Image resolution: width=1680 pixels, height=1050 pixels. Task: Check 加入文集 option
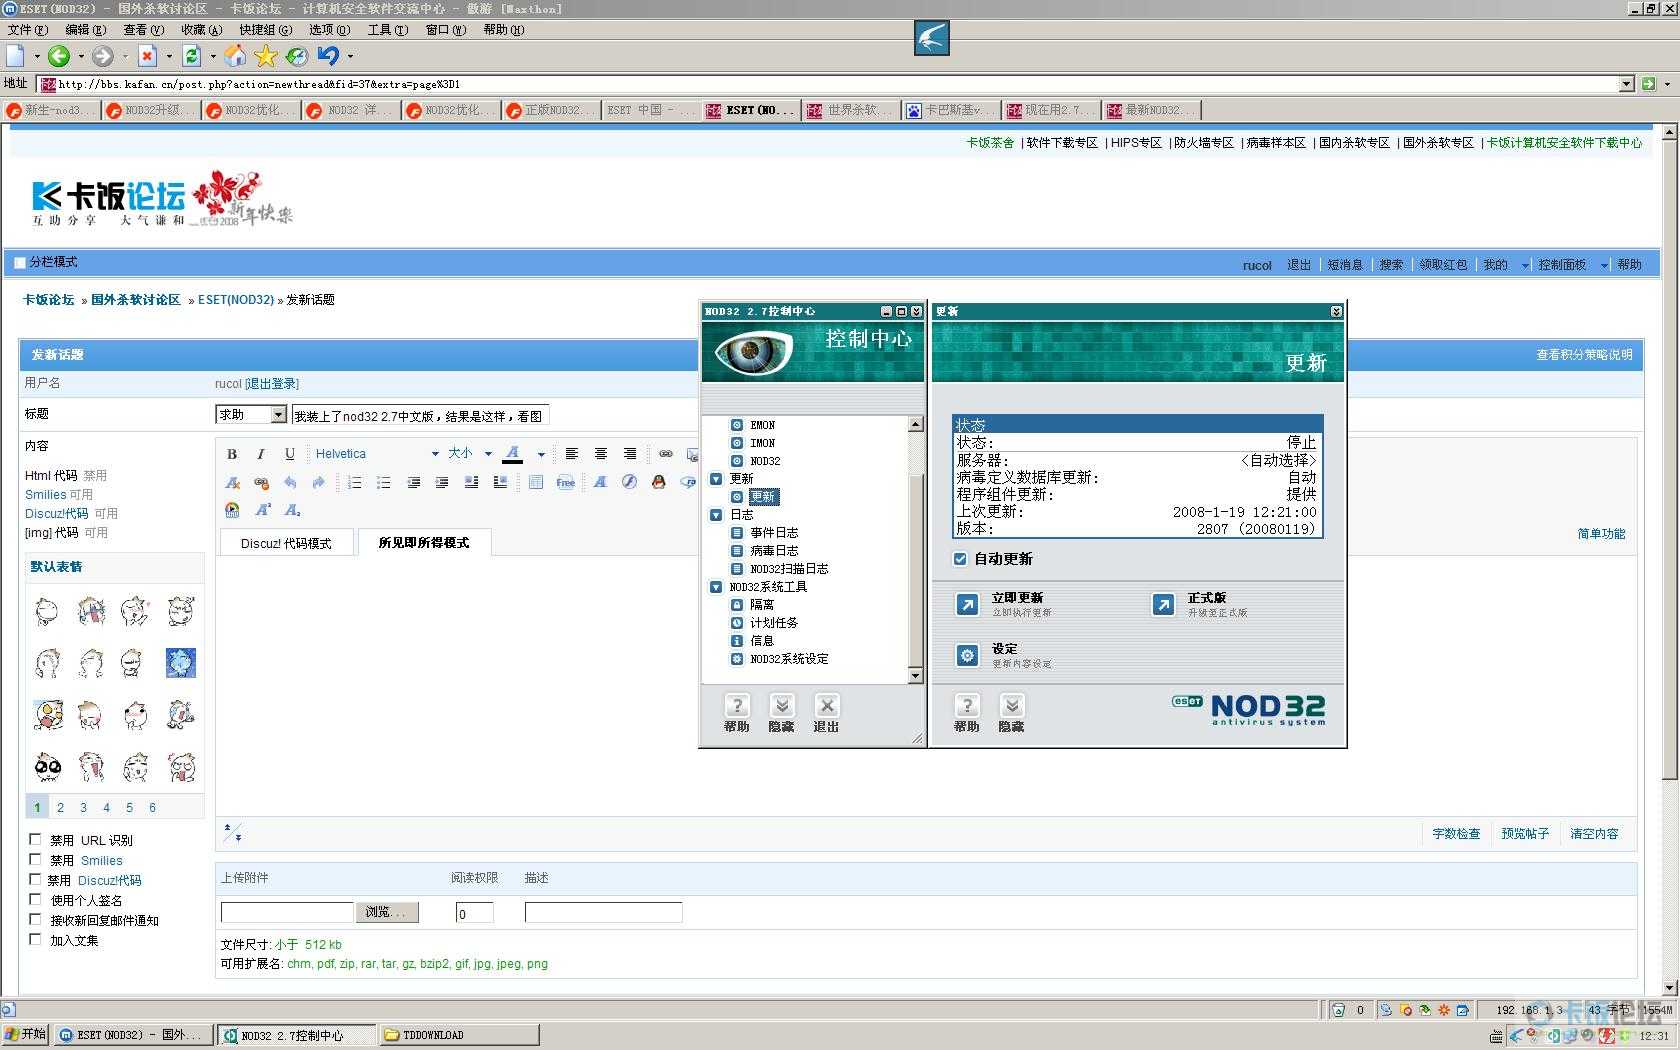(x=35, y=940)
